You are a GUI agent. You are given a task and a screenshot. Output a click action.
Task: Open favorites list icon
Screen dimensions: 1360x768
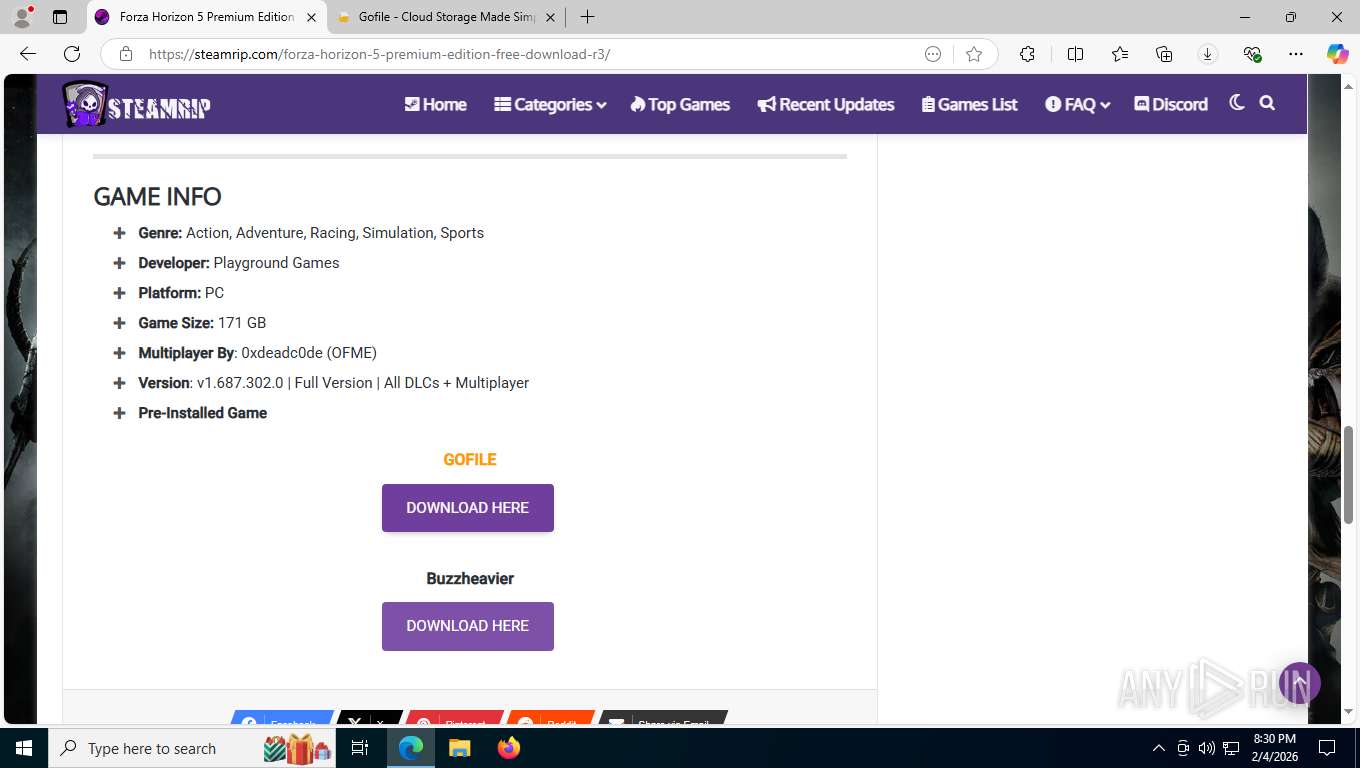tap(1120, 54)
